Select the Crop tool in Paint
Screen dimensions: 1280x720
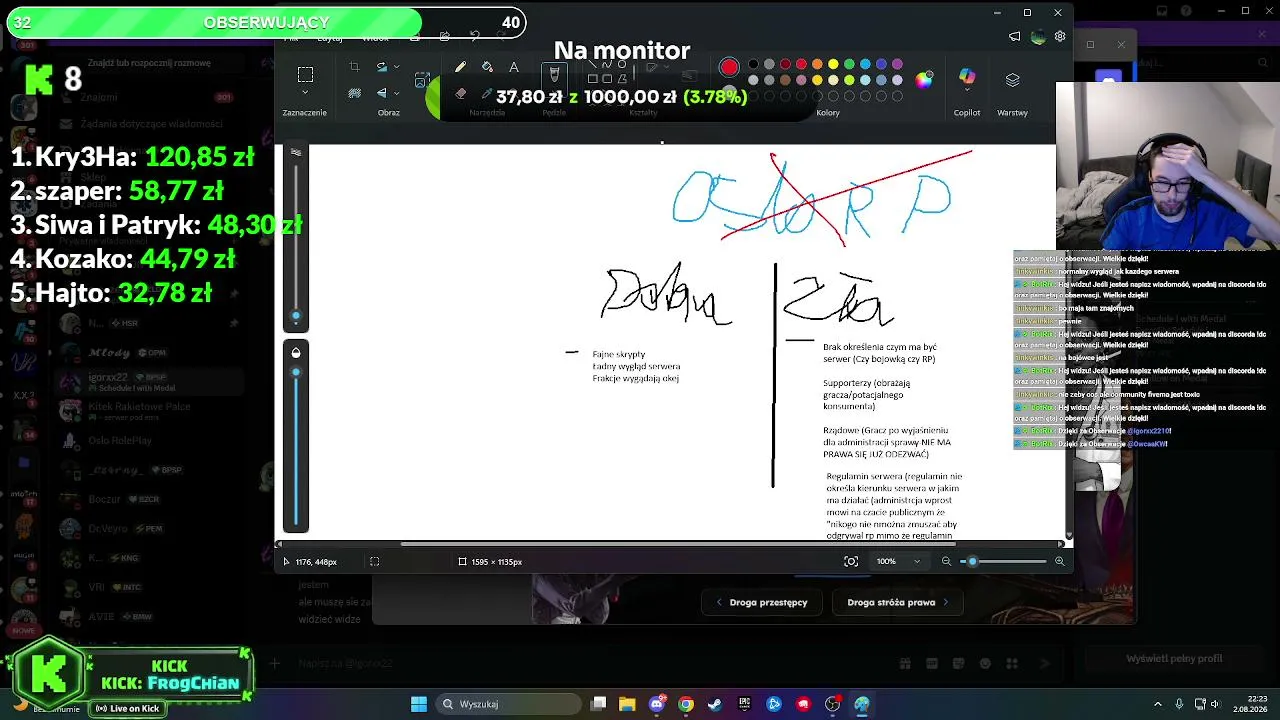pos(354,68)
